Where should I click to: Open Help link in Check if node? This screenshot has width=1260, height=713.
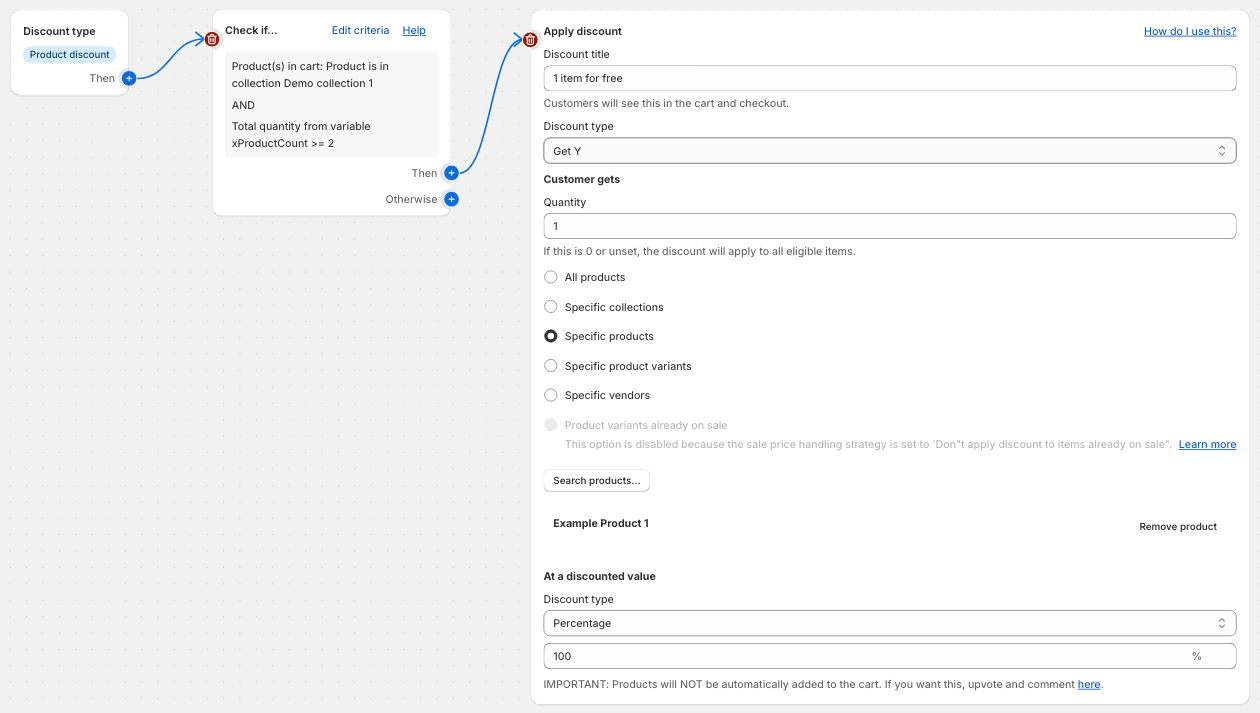pyautogui.click(x=414, y=31)
